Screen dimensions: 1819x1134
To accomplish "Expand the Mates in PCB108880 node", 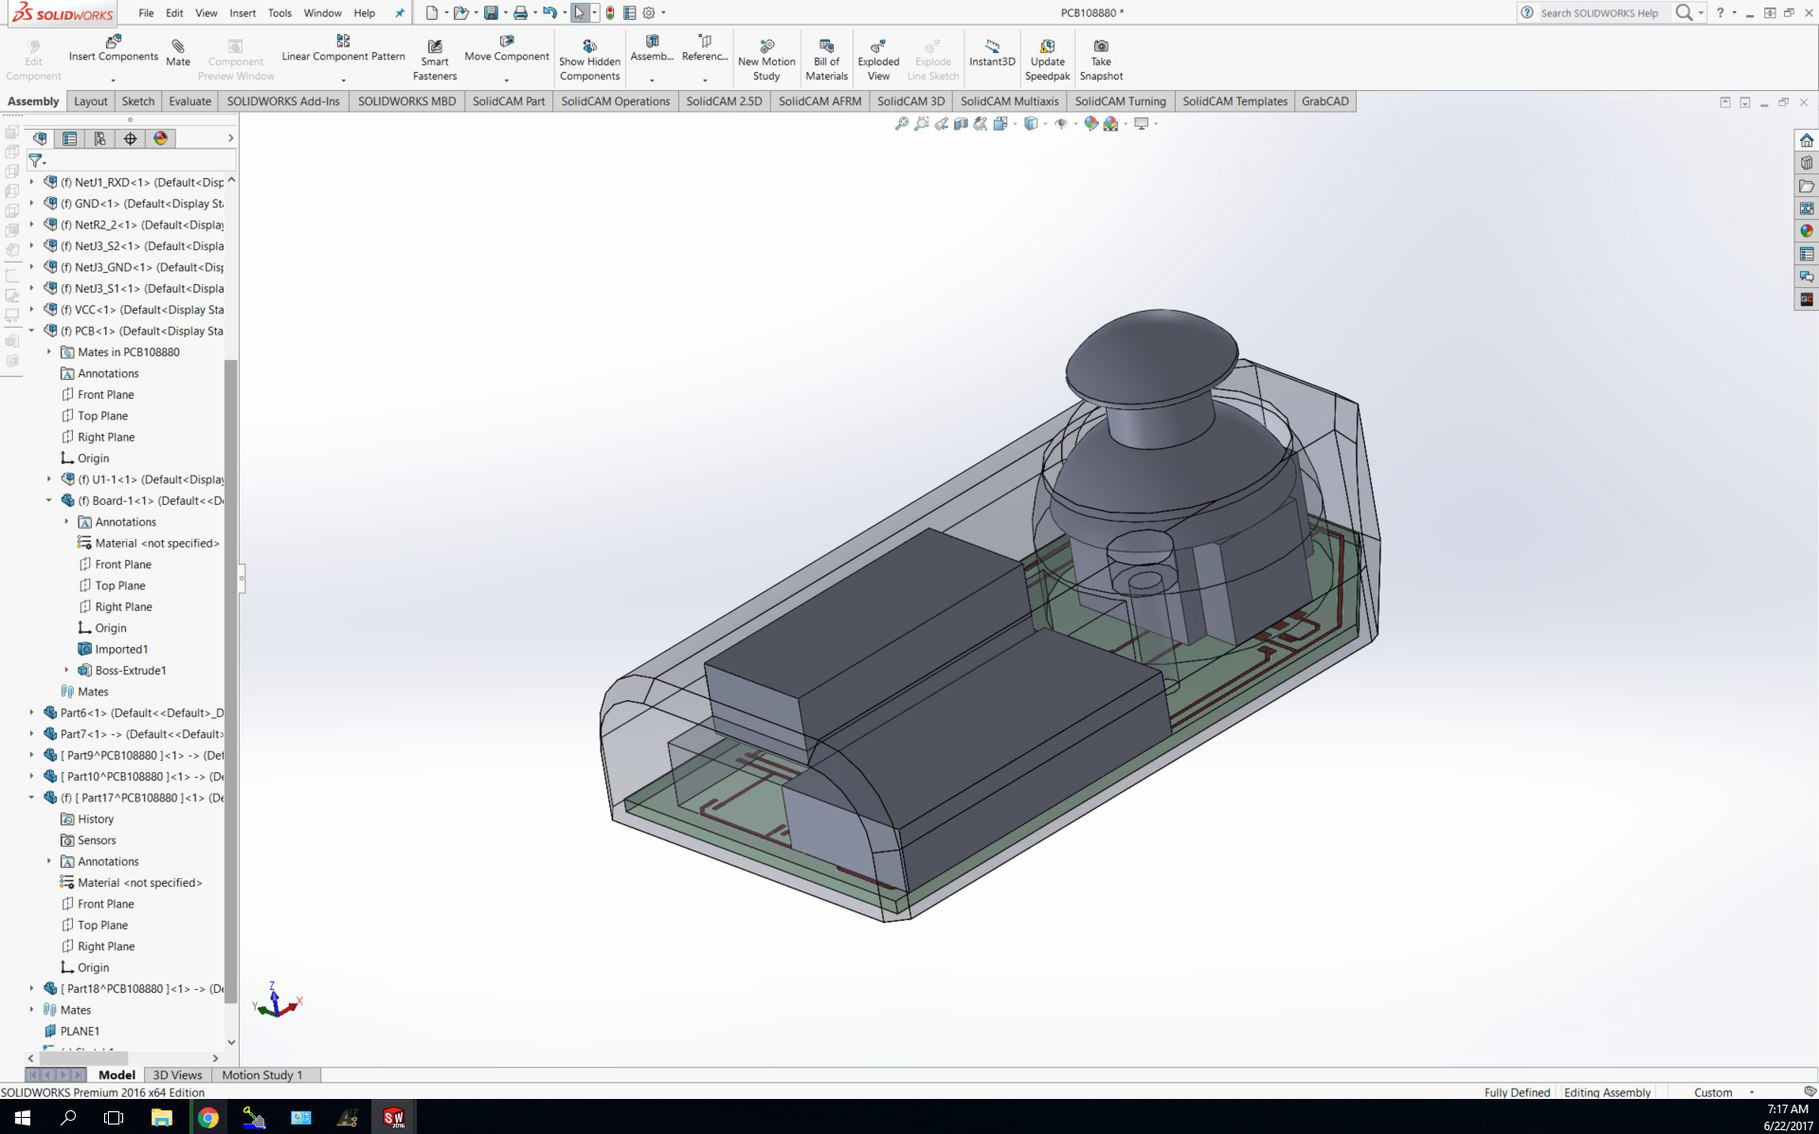I will pos(48,352).
